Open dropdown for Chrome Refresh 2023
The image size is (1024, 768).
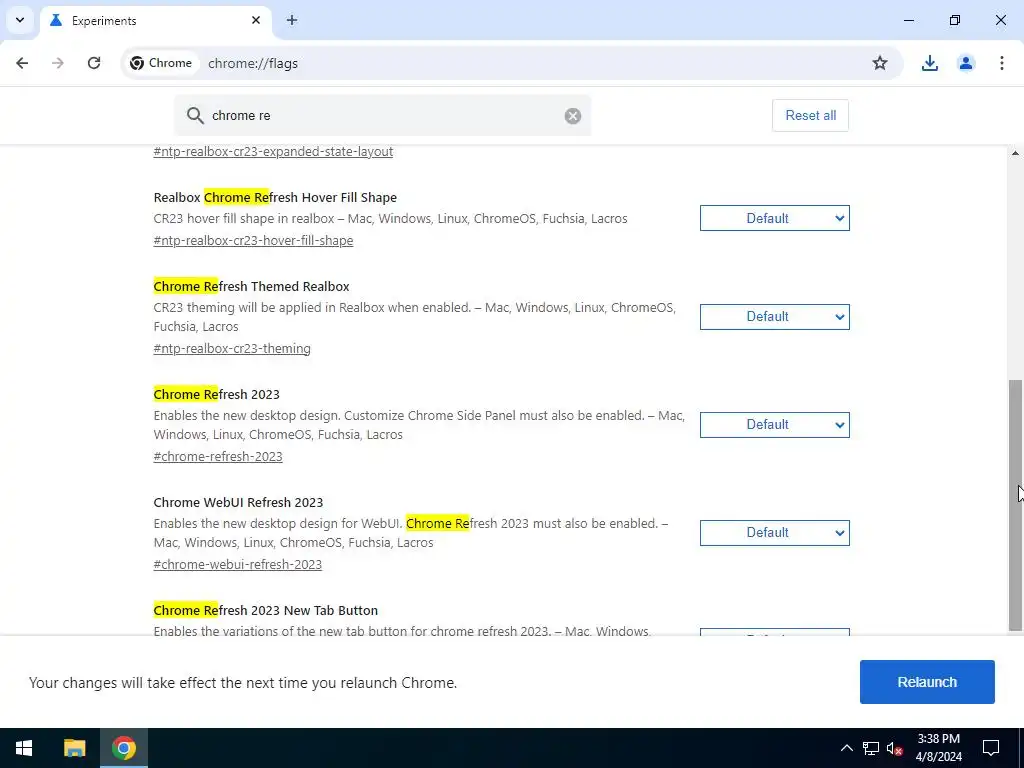[775, 424]
